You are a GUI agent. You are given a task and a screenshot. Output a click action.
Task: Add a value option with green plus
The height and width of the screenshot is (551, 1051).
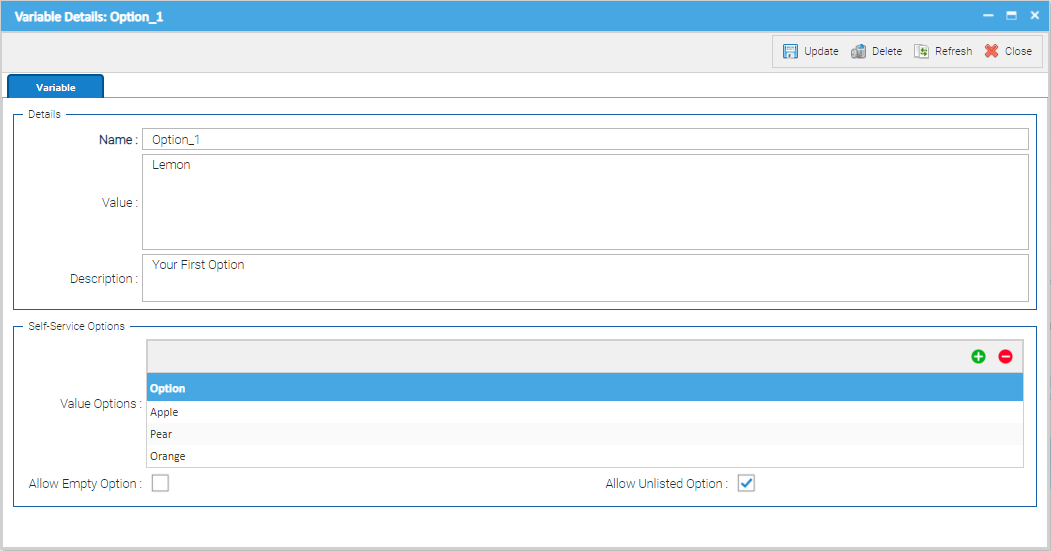coord(978,357)
